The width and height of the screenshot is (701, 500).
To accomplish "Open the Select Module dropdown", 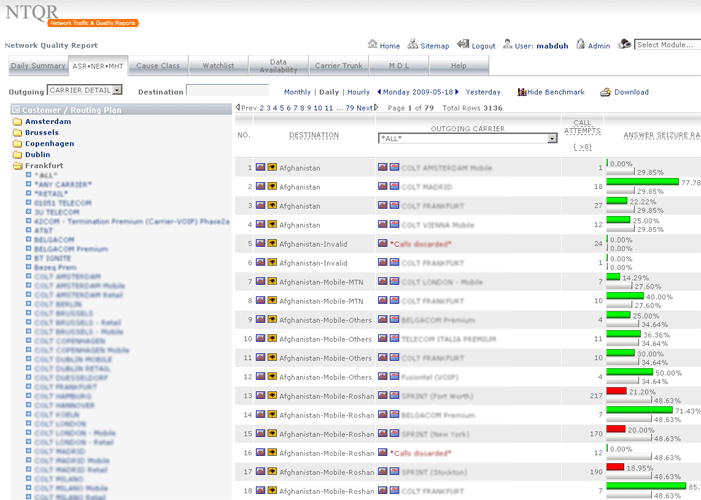I will point(666,45).
